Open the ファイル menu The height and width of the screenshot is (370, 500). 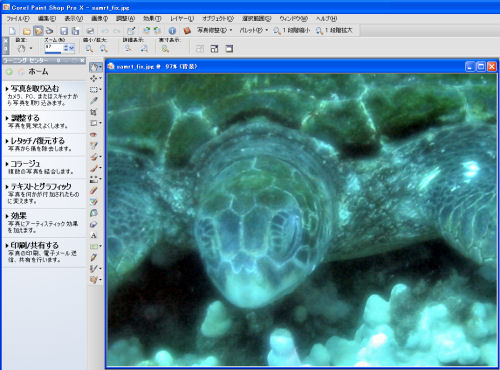18,19
